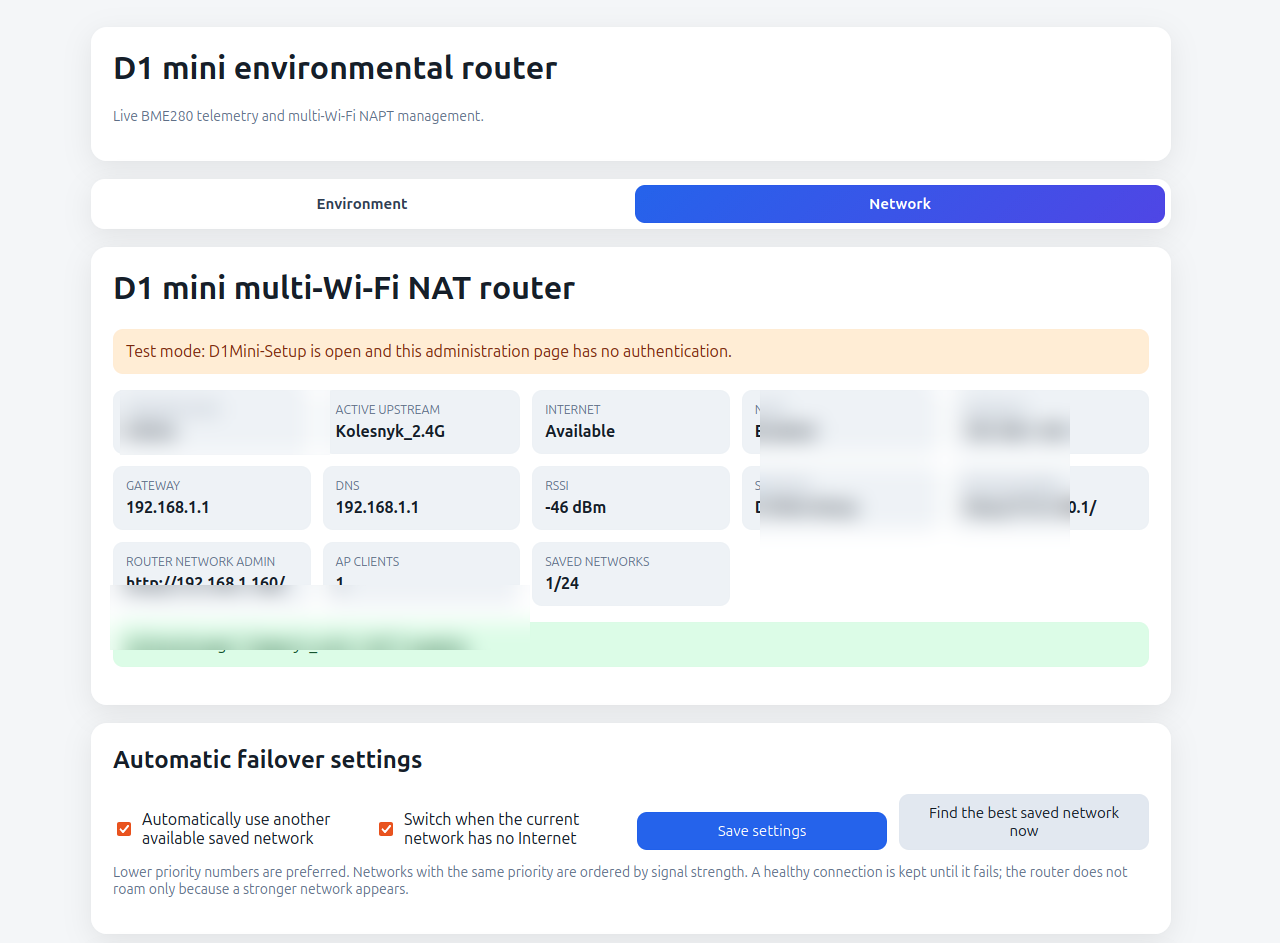
Task: Click the Saved Networks count 1/24
Action: (x=562, y=584)
